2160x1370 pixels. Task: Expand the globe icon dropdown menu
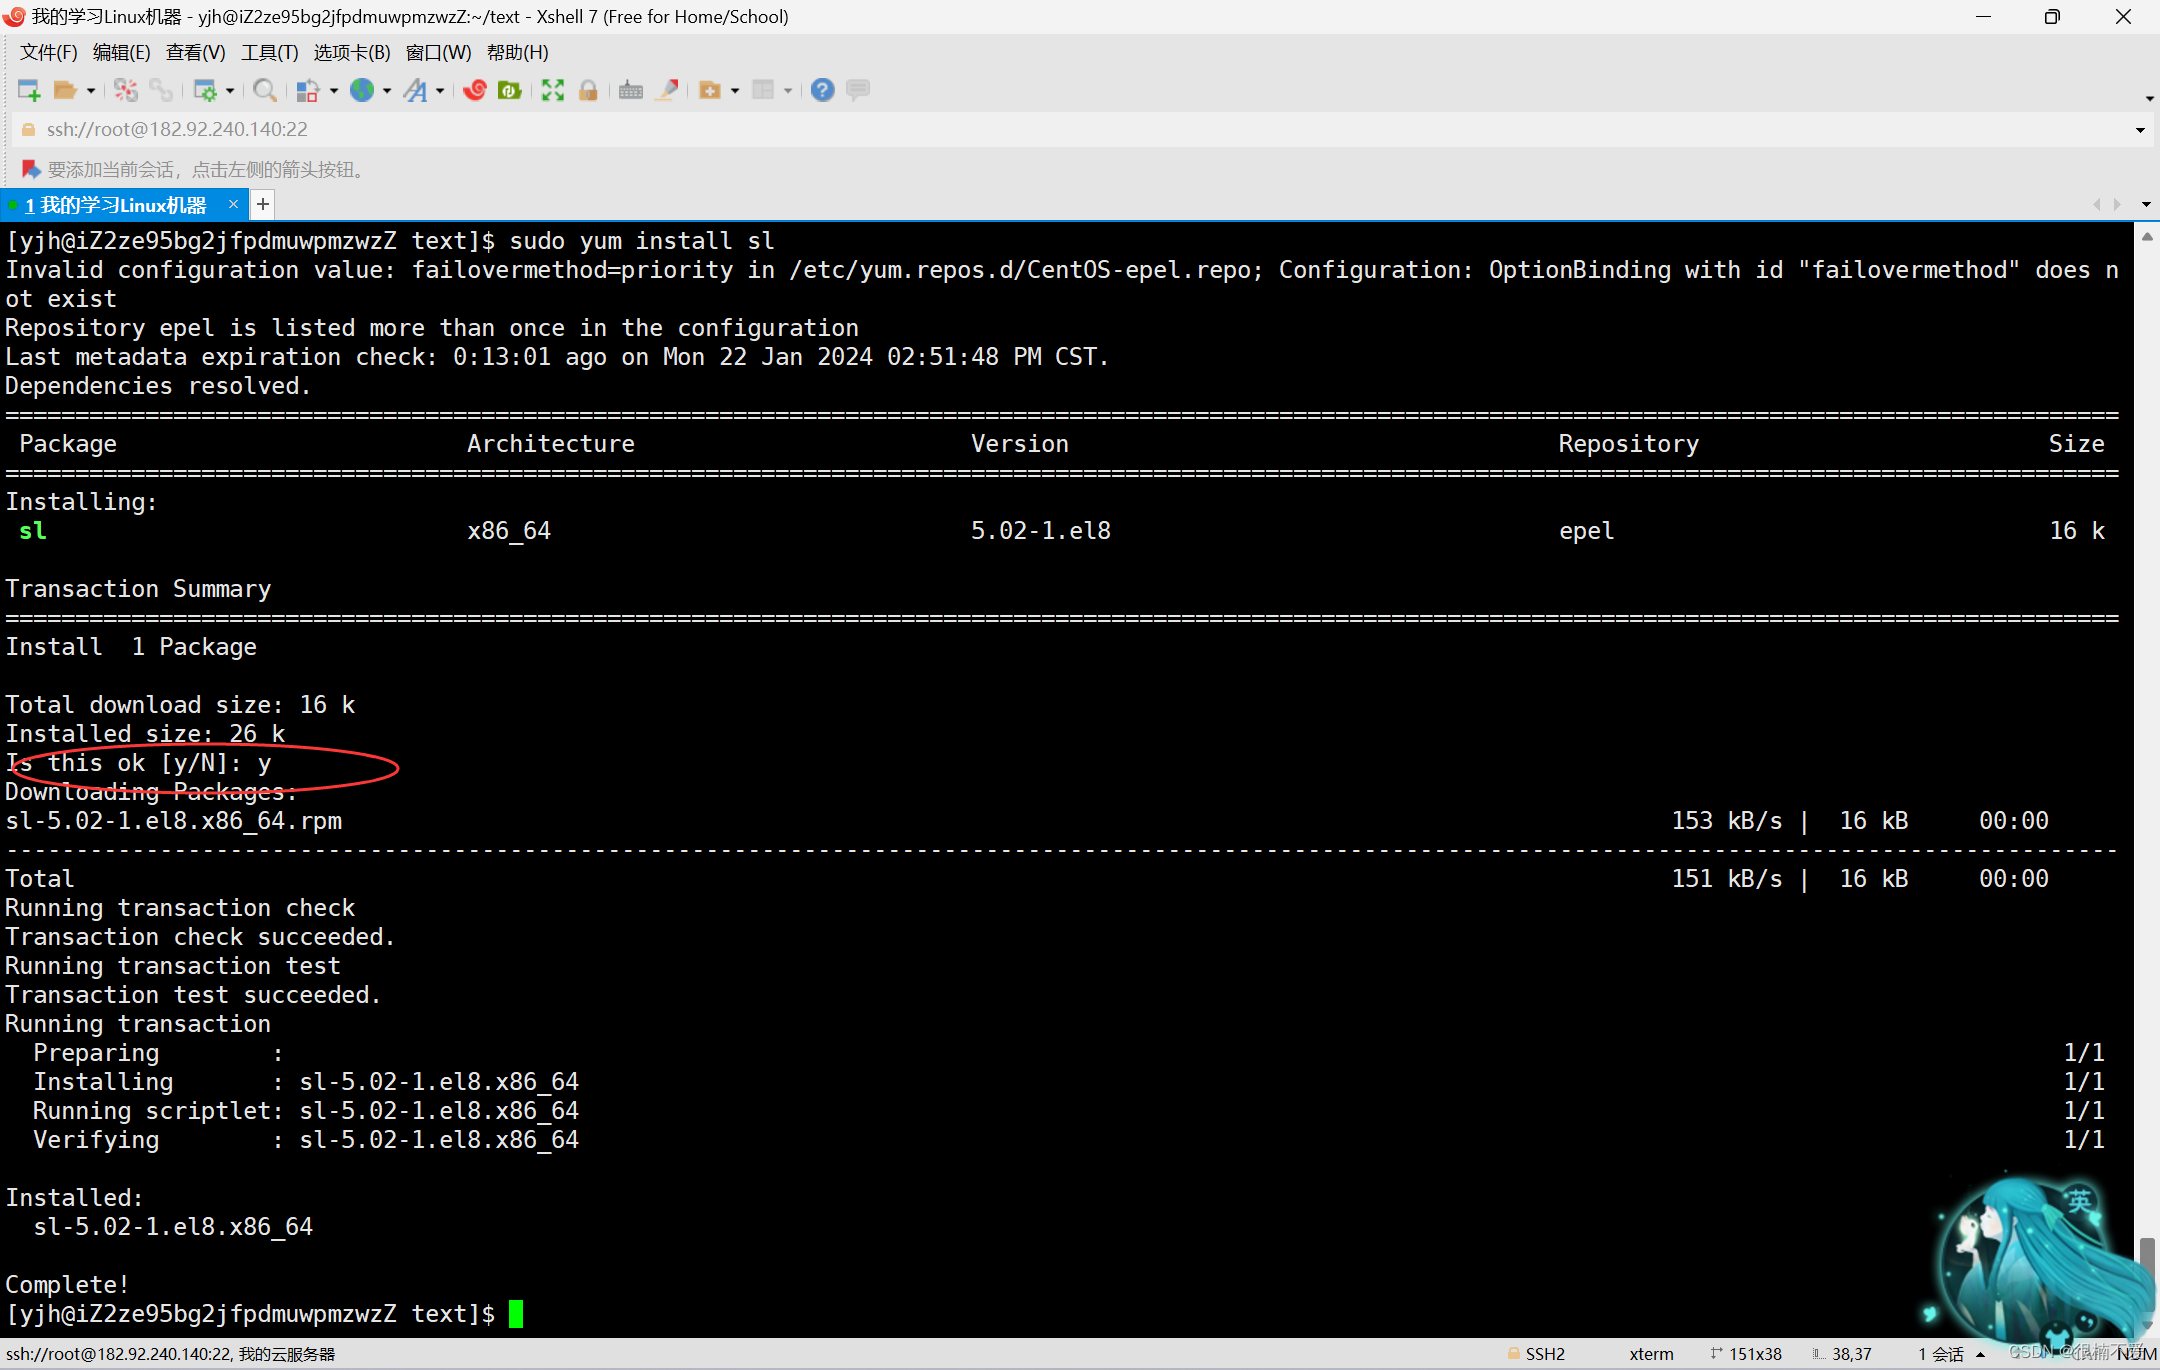[387, 90]
